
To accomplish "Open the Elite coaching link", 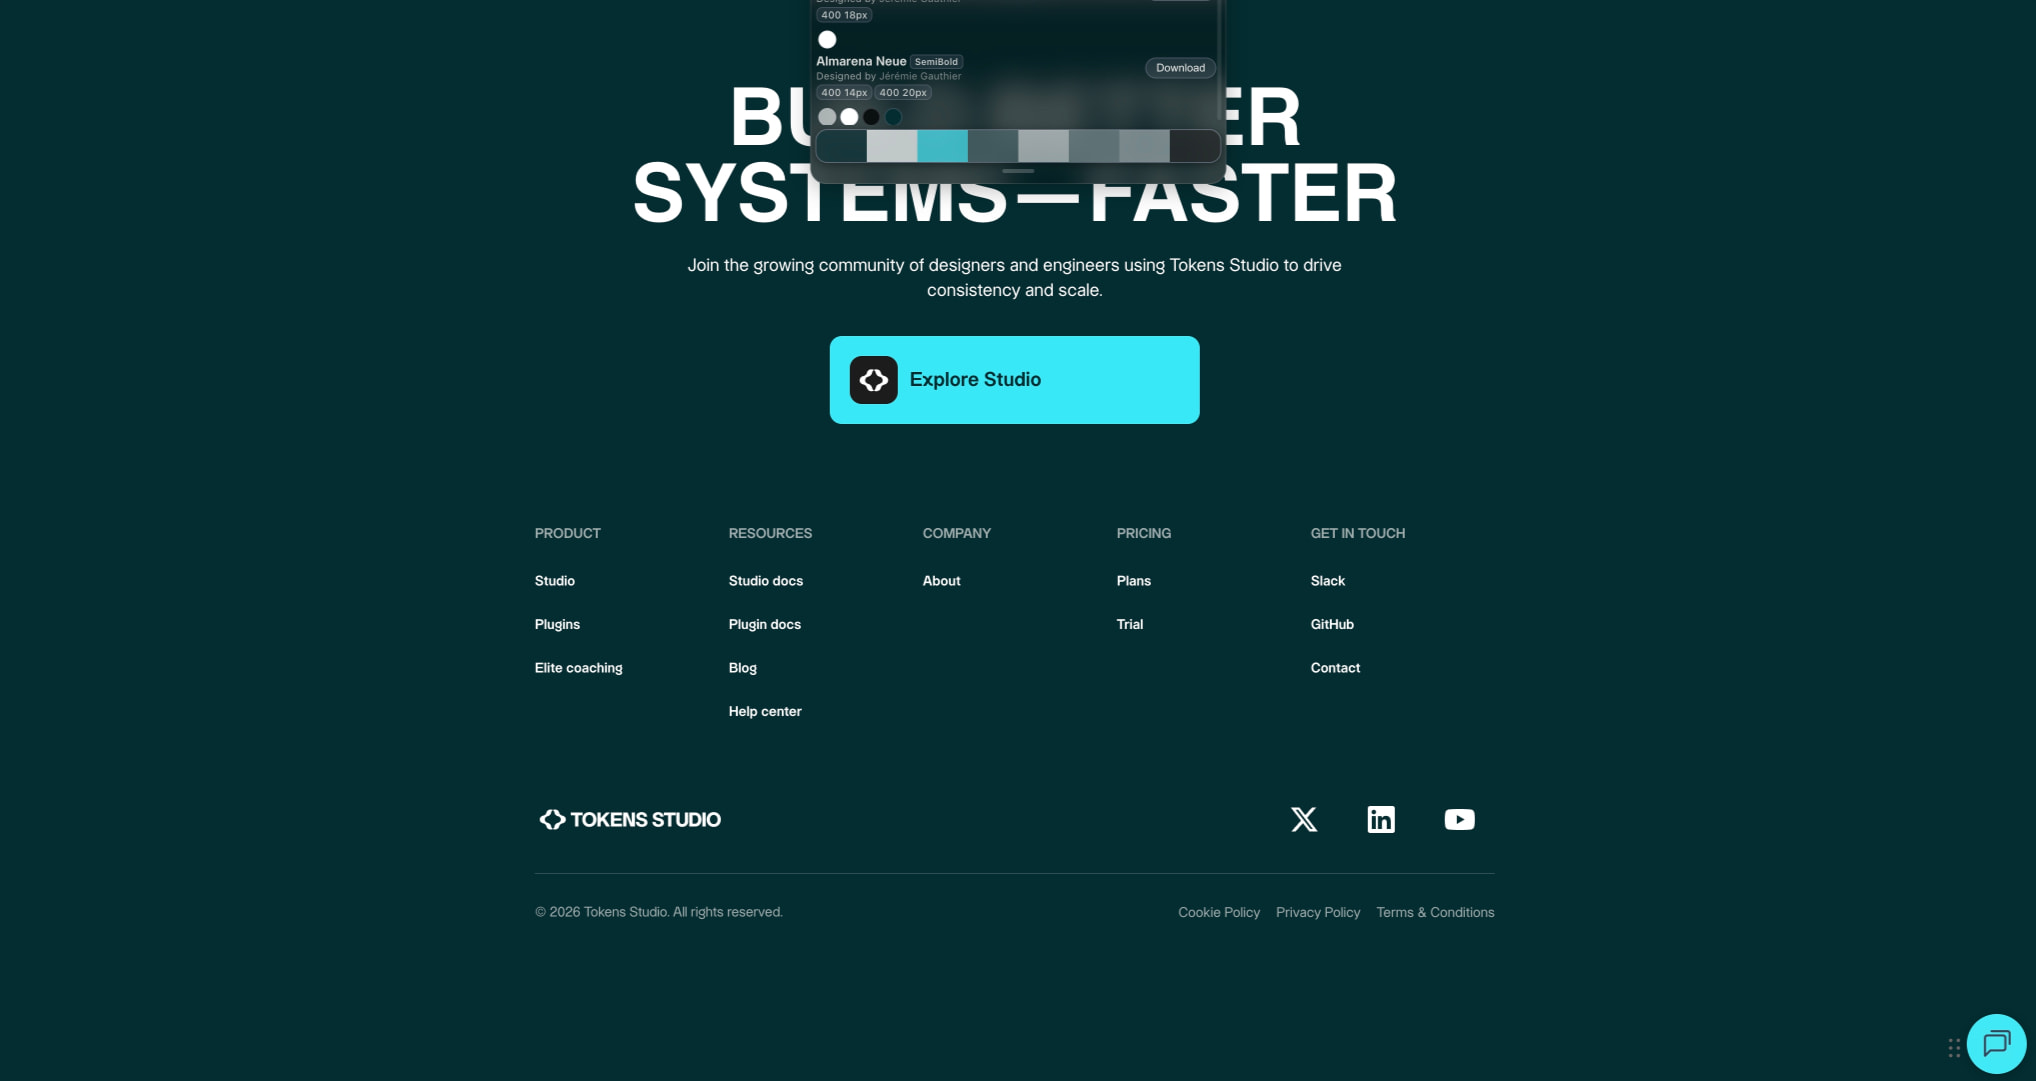I will tap(579, 668).
